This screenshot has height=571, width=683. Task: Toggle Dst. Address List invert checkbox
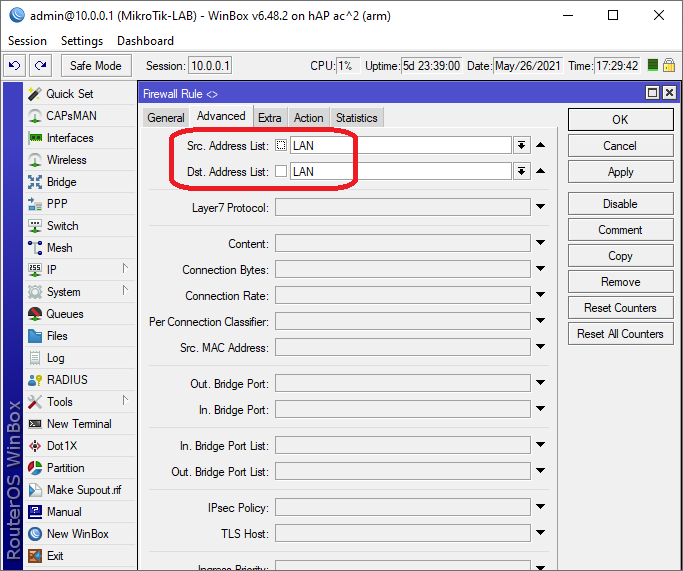(281, 171)
